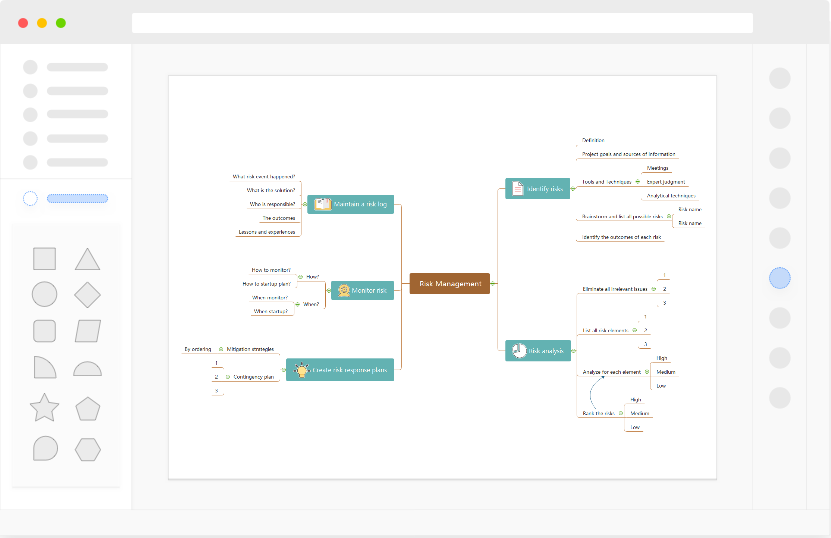Select the highlighted blue sidebar radio item
This screenshot has height=538, width=831.
pos(30,198)
